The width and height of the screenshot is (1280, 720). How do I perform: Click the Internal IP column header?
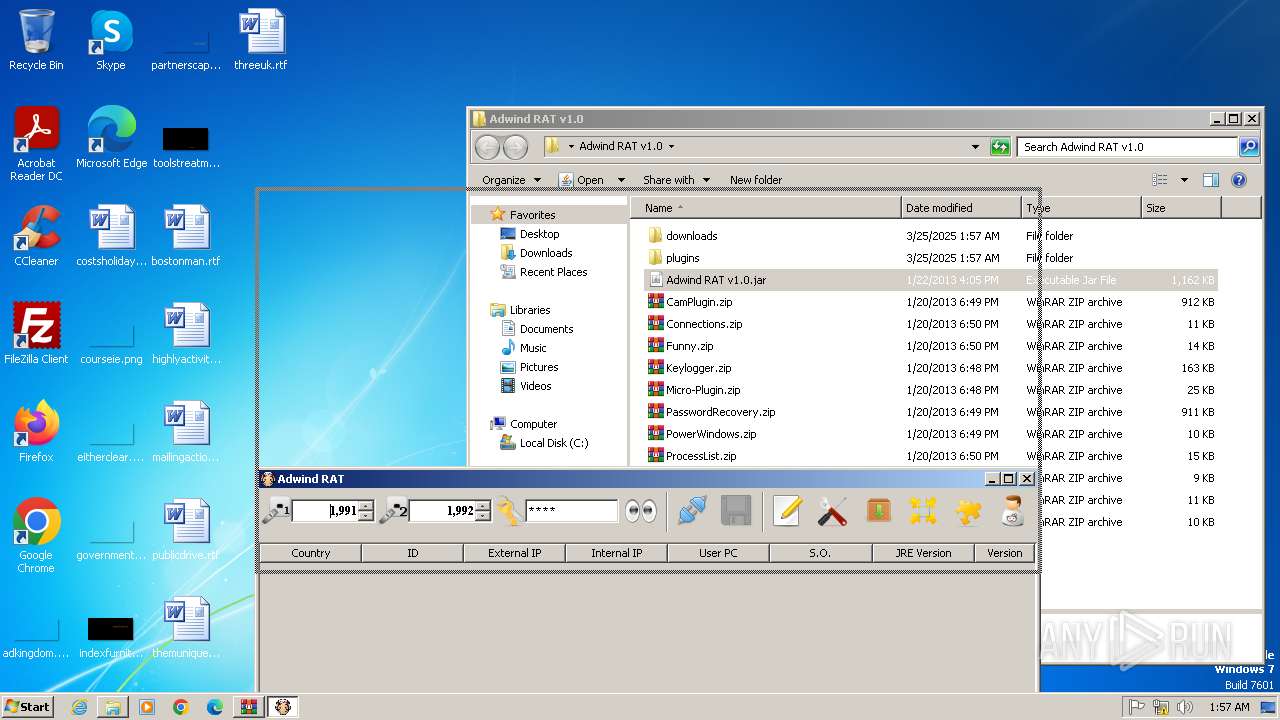[x=617, y=553]
